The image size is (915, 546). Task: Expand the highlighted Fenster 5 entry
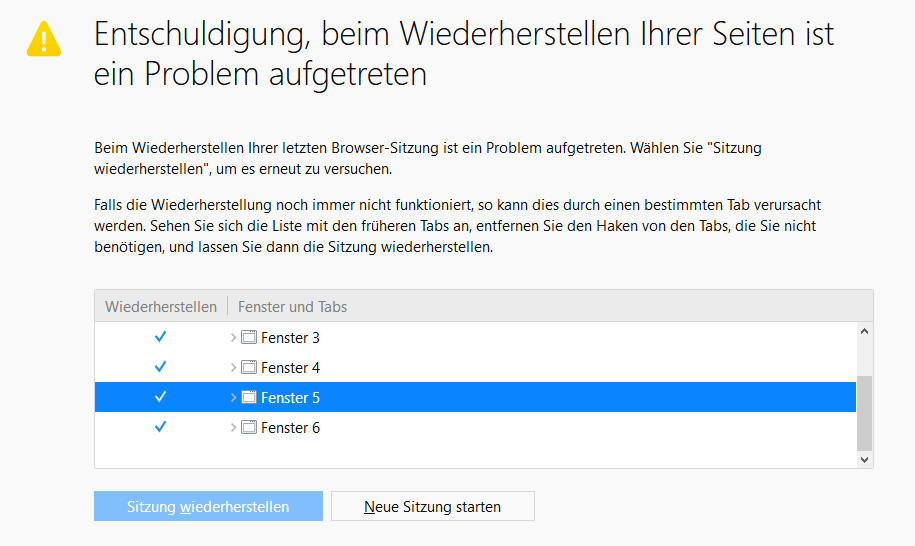click(x=234, y=398)
